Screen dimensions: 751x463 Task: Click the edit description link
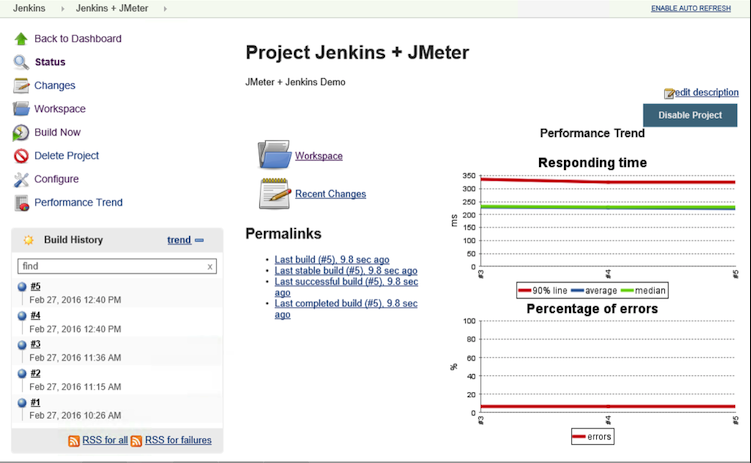click(x=707, y=92)
